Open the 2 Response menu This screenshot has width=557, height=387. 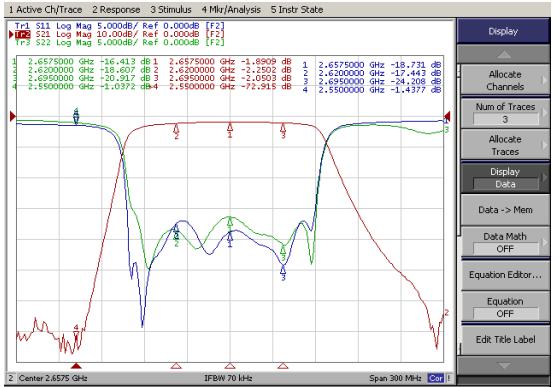tap(116, 10)
